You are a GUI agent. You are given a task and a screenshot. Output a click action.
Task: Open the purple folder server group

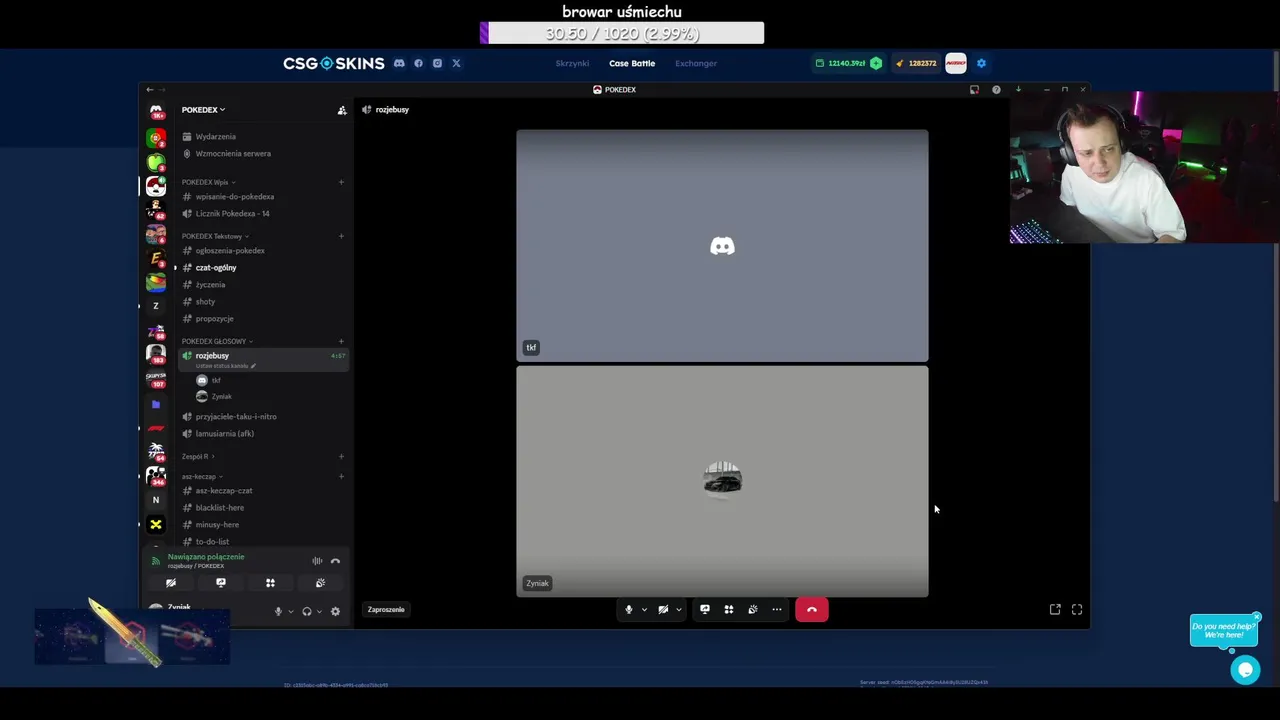point(156,404)
